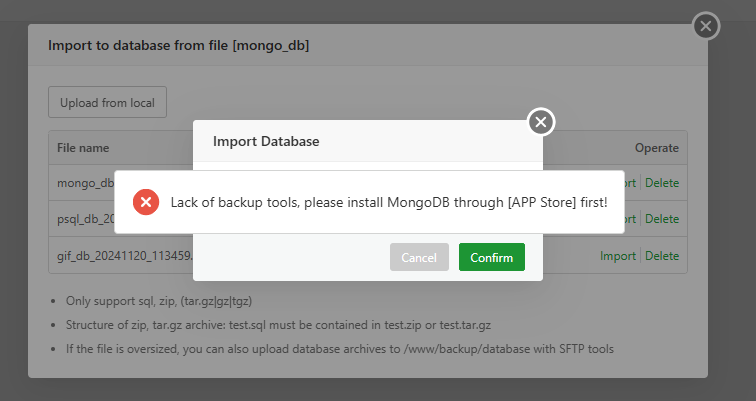Import the gif_db backup file

coord(617,255)
